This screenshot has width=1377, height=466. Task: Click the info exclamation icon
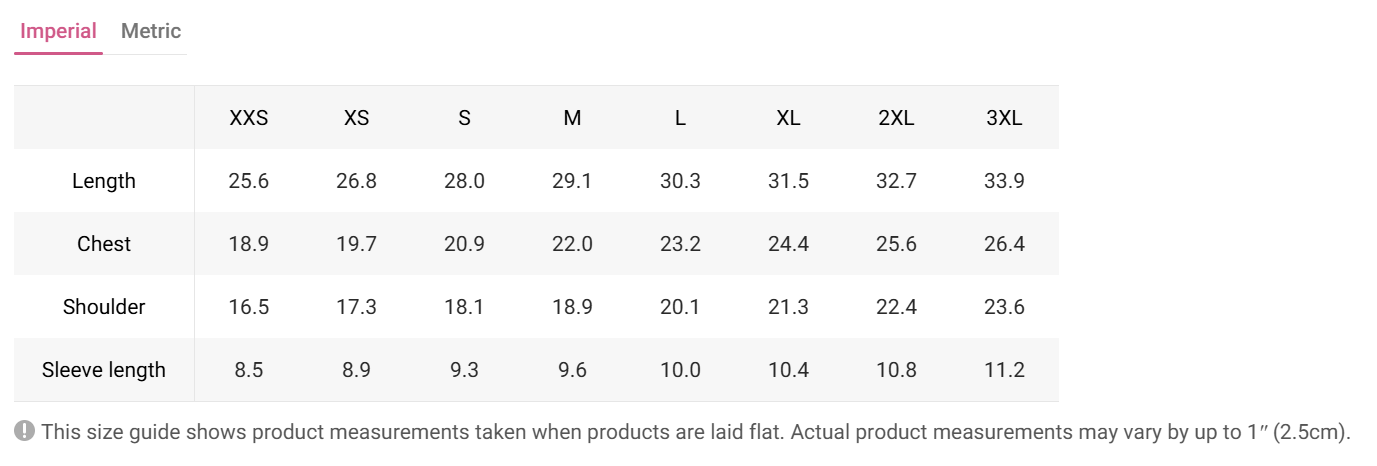click(25, 432)
